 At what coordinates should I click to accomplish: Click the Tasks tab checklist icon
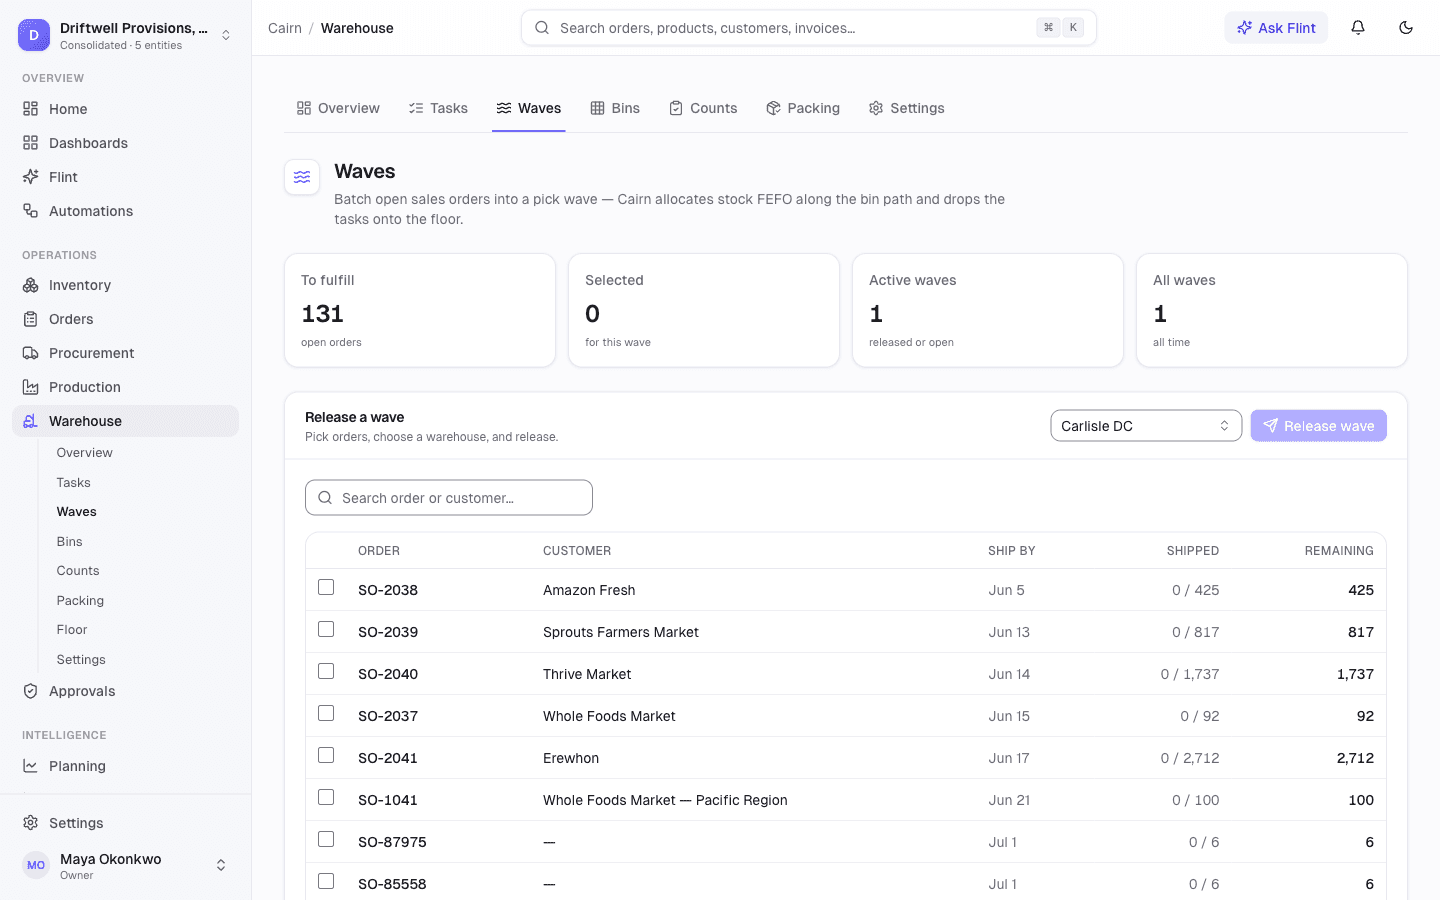point(416,108)
